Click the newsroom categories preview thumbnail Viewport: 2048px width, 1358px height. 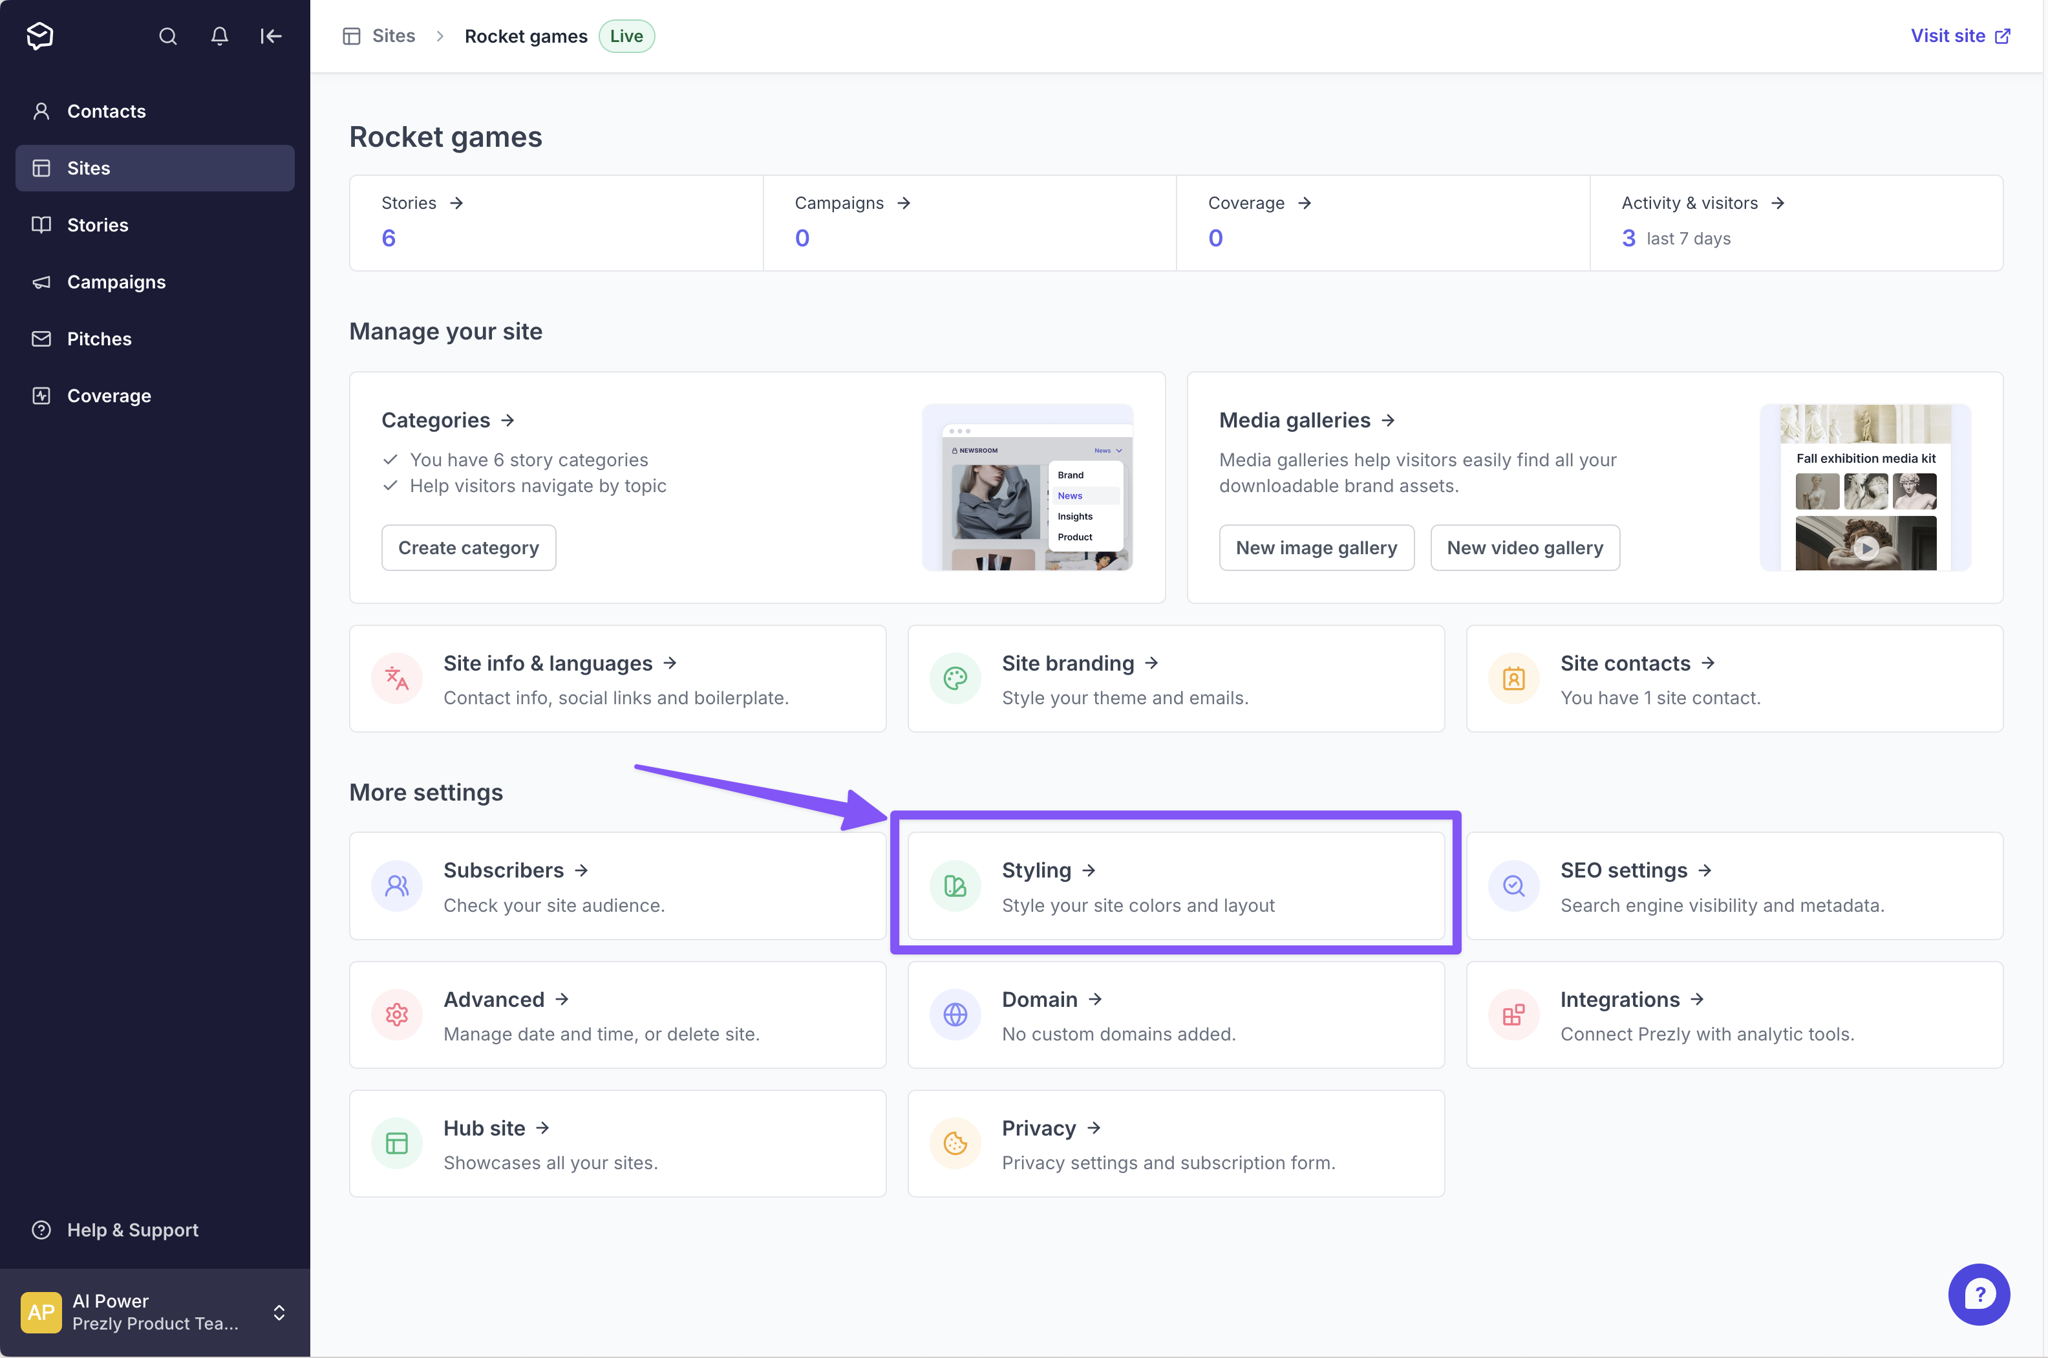click(x=1027, y=487)
